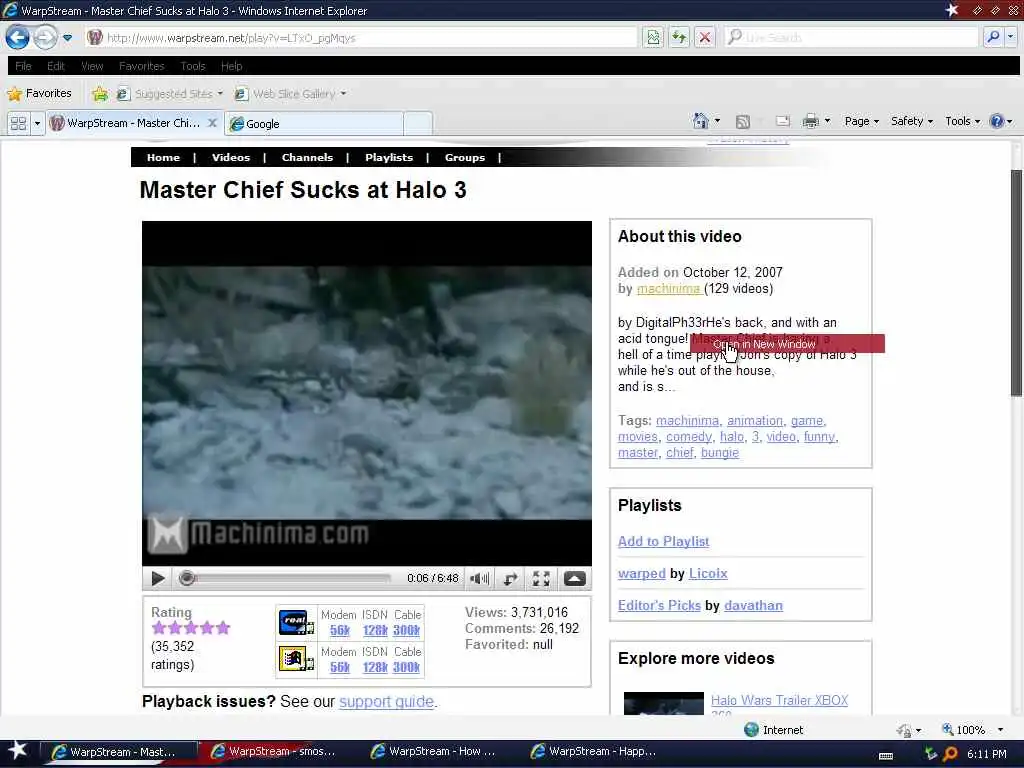This screenshot has height=768, width=1024.
Task: Open the Favorites menu in menu bar
Action: click(x=142, y=66)
